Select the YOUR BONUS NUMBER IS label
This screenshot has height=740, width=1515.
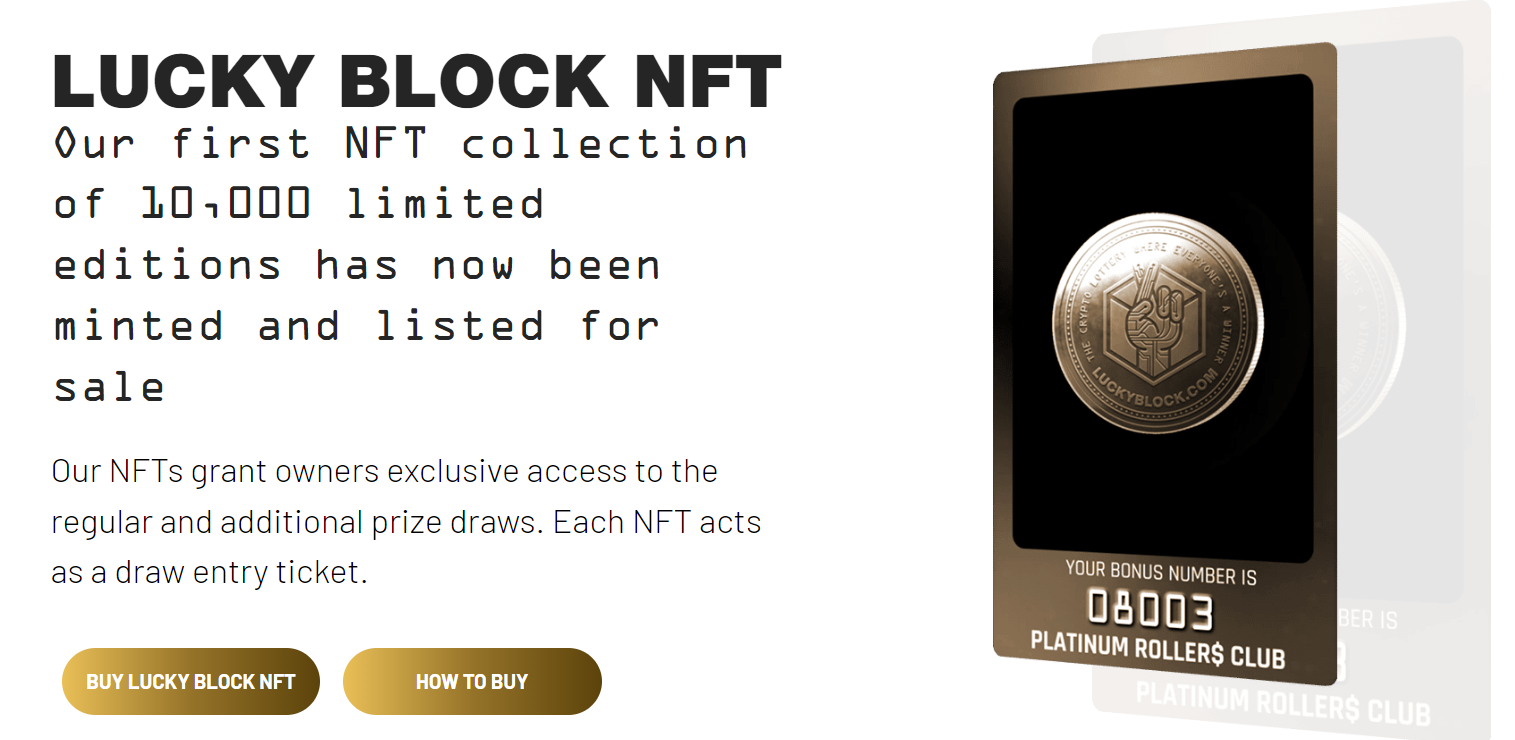point(1161,573)
